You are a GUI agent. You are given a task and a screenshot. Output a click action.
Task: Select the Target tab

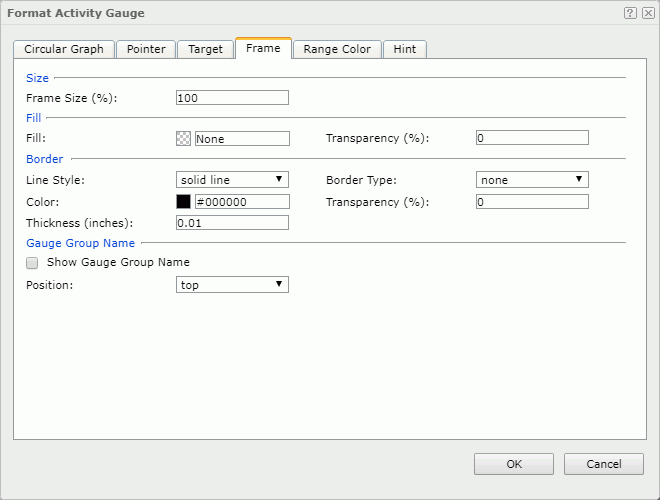click(x=206, y=49)
